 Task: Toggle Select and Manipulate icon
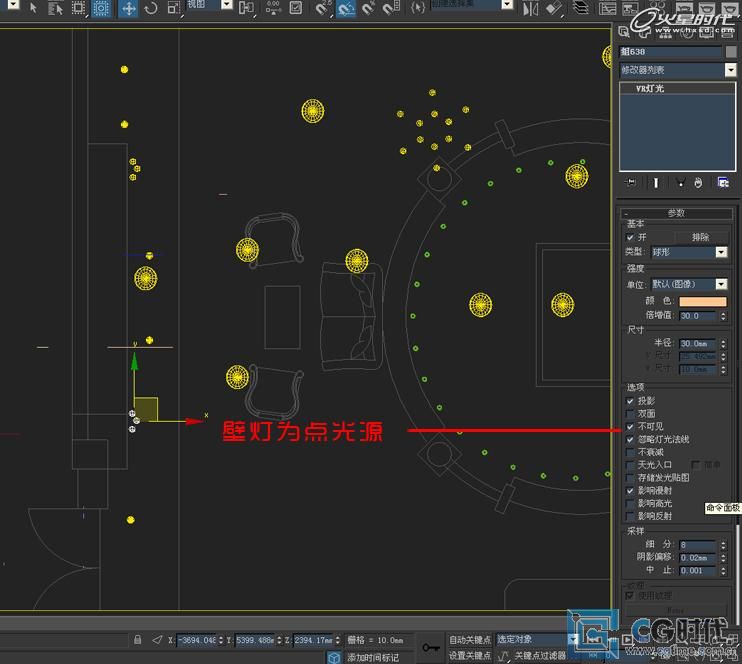click(x=273, y=8)
